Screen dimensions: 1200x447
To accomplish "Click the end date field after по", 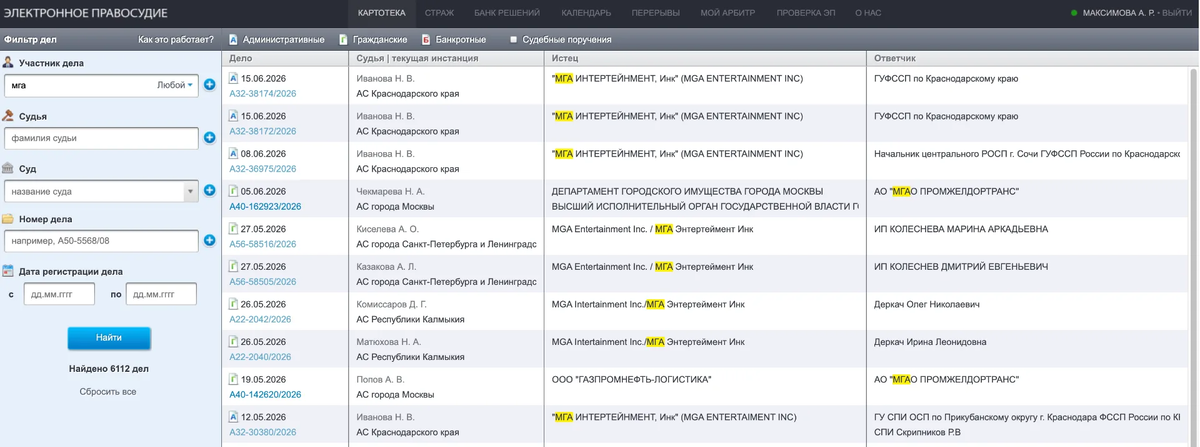I will tap(161, 294).
